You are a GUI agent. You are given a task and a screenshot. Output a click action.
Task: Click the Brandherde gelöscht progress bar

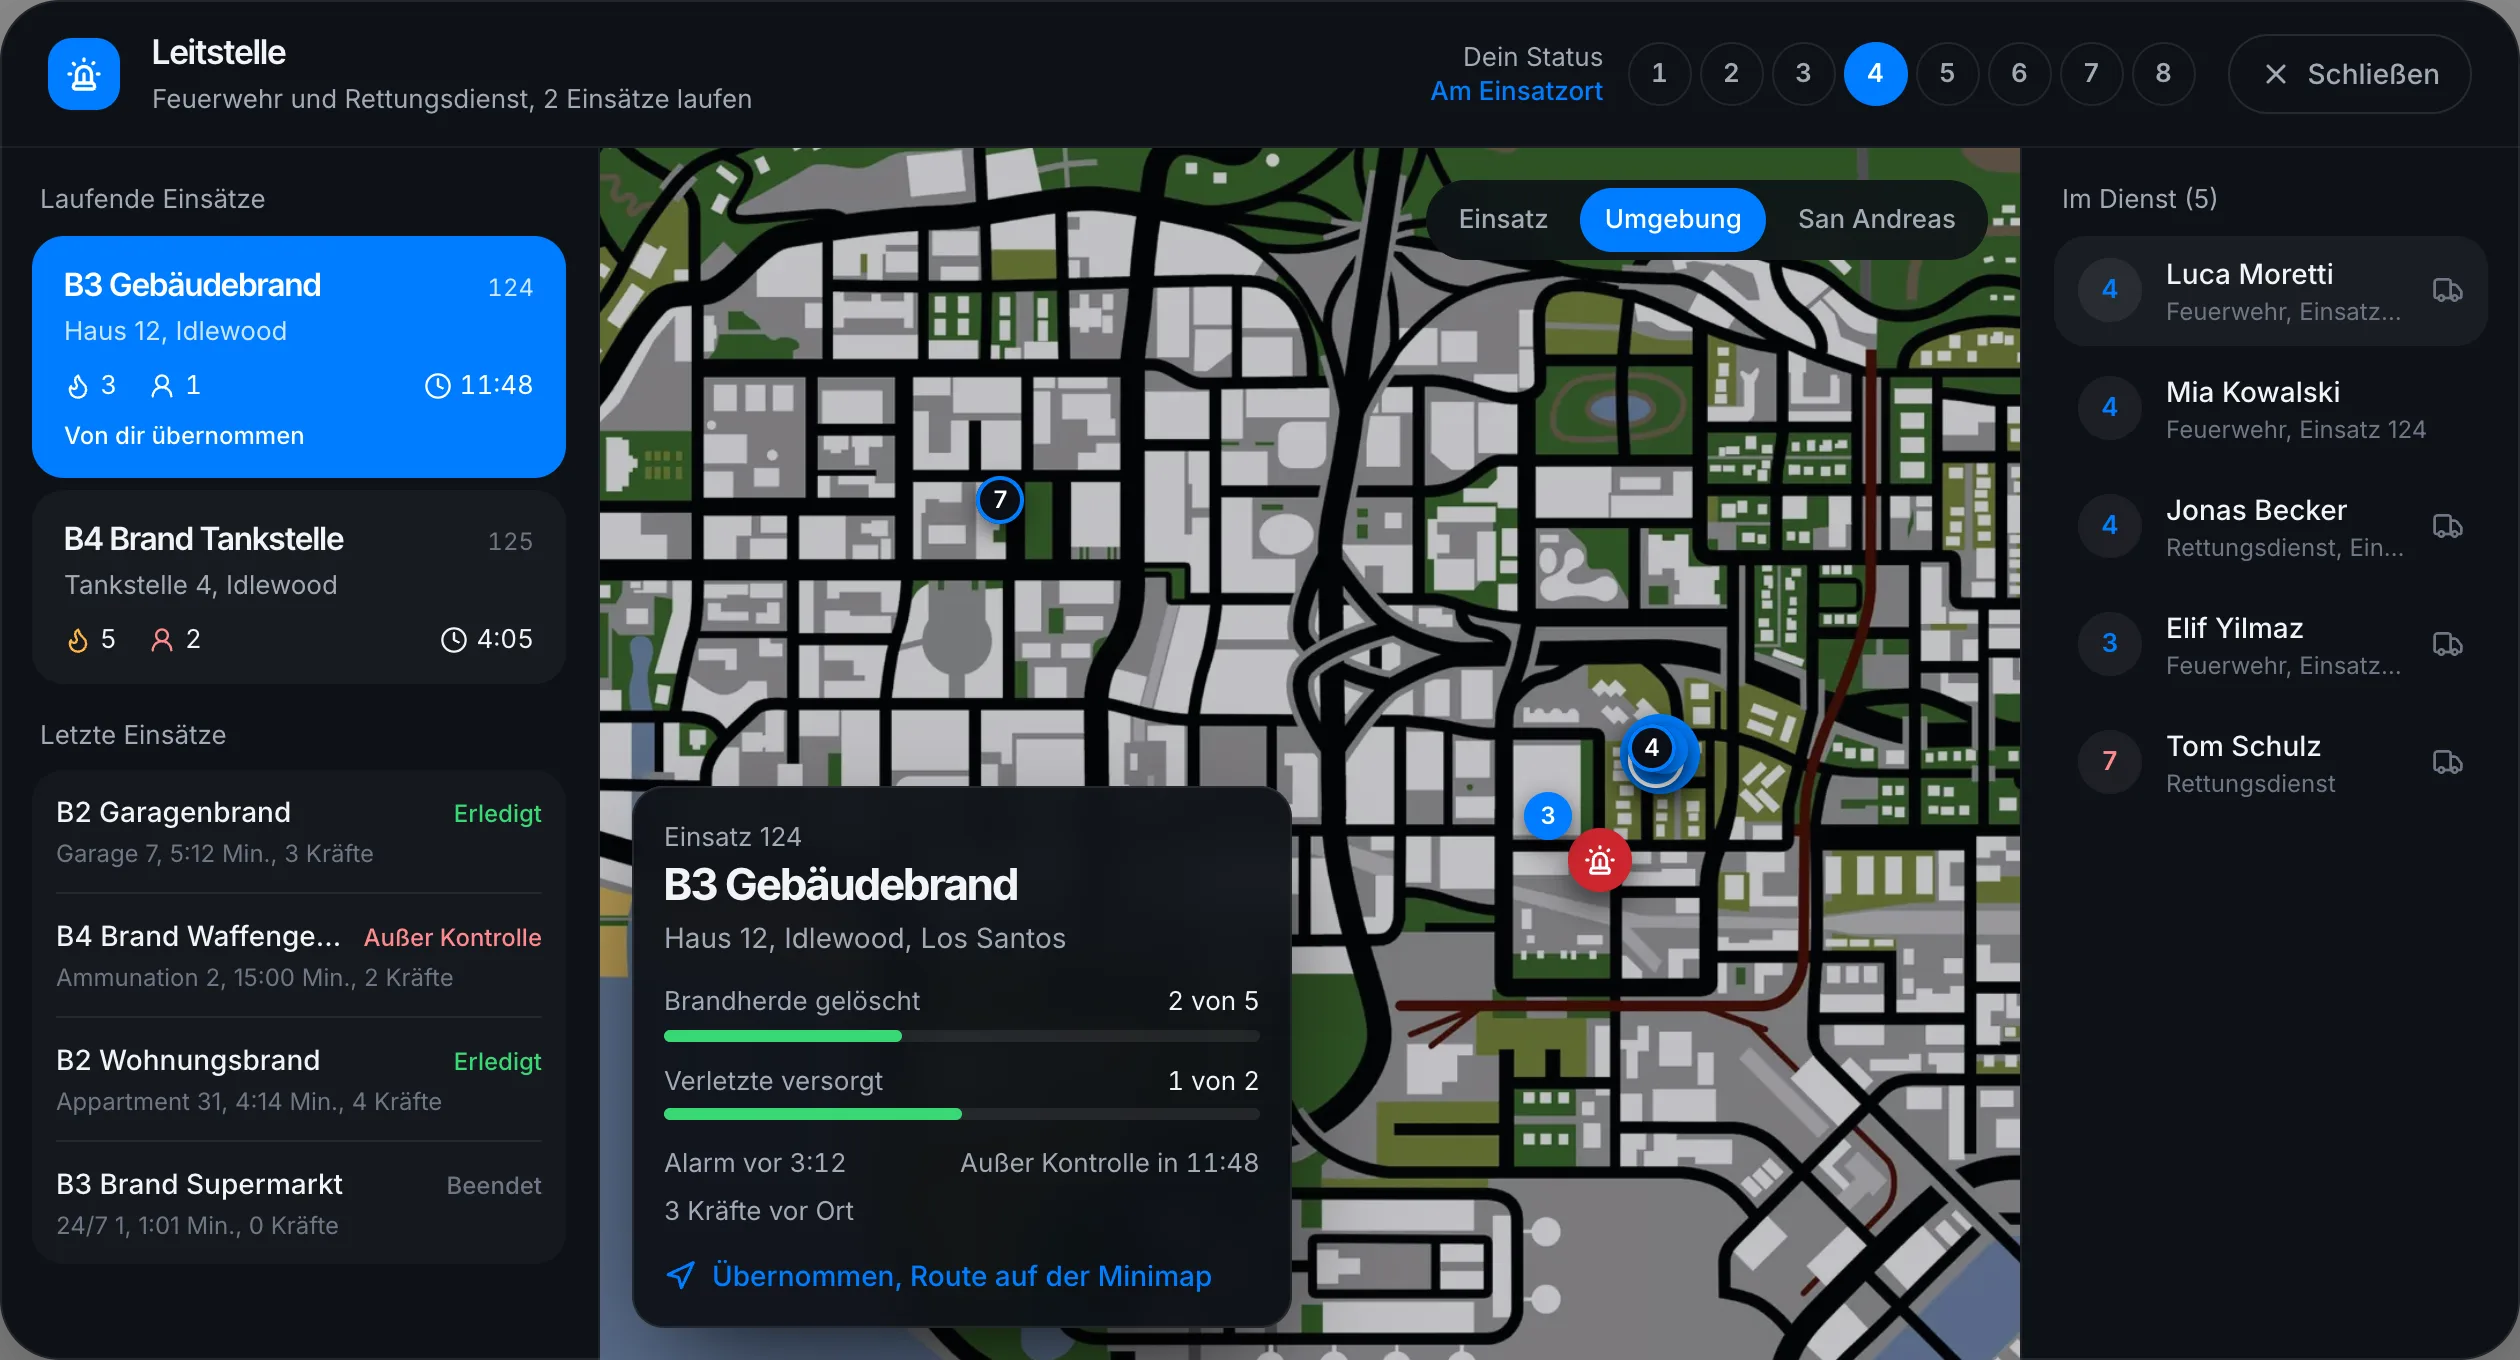(x=961, y=1036)
